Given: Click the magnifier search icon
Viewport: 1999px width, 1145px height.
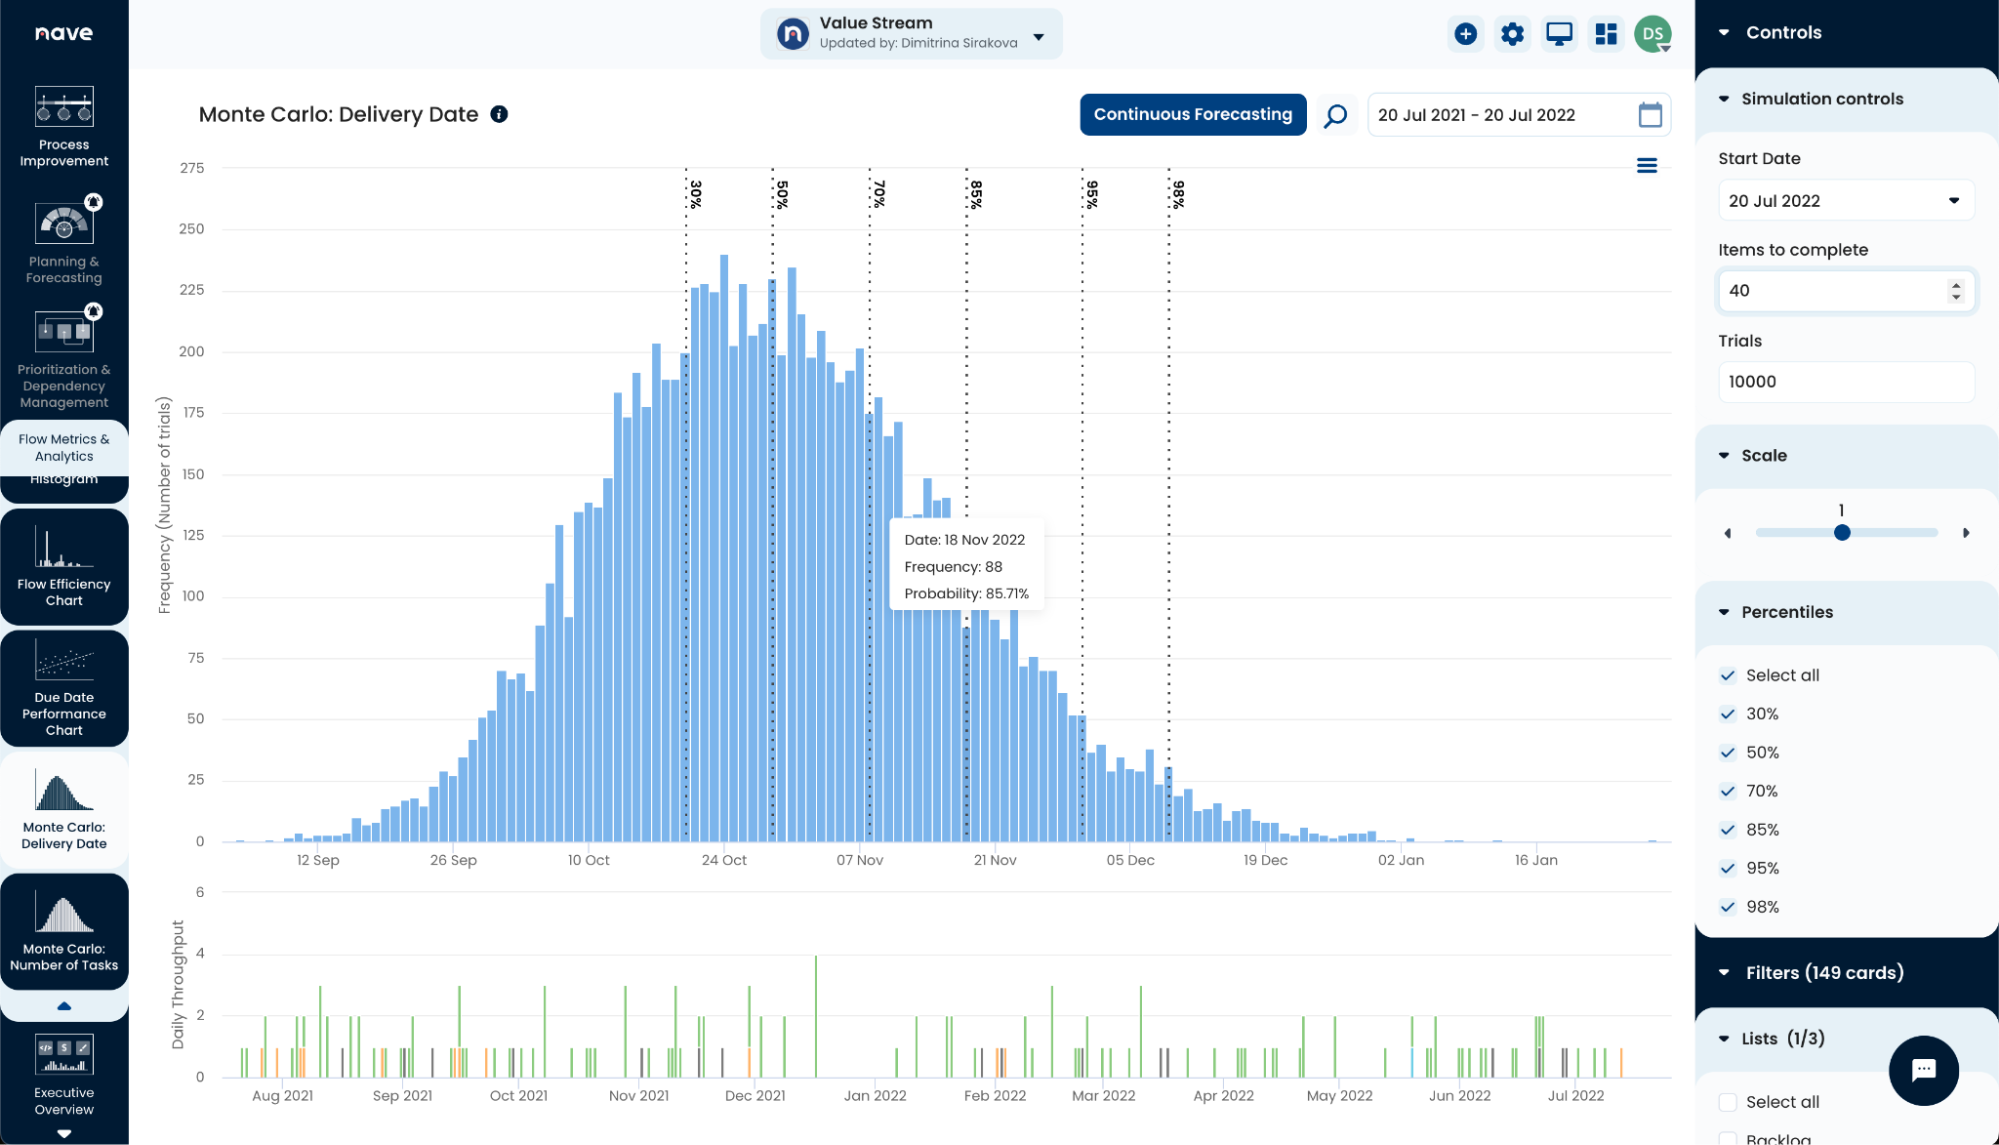Looking at the screenshot, I should [x=1335, y=116].
